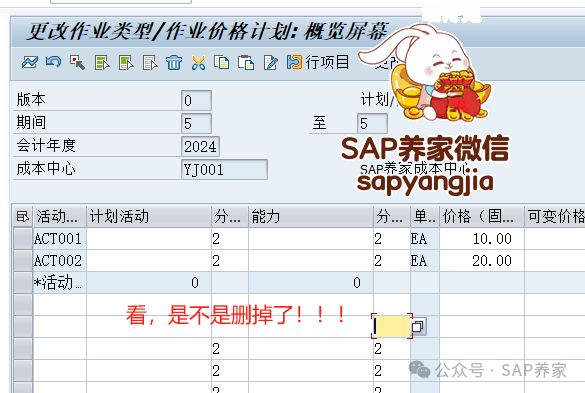Screen dimensions: 585x393
Task: Click the ACT002 activity type cell
Action: coord(60,261)
